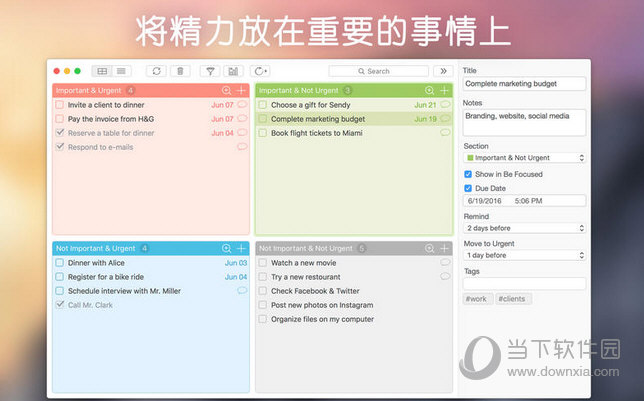Image resolution: width=644 pixels, height=401 pixels.
Task: Check off Dinner with Alice
Action: [60, 263]
